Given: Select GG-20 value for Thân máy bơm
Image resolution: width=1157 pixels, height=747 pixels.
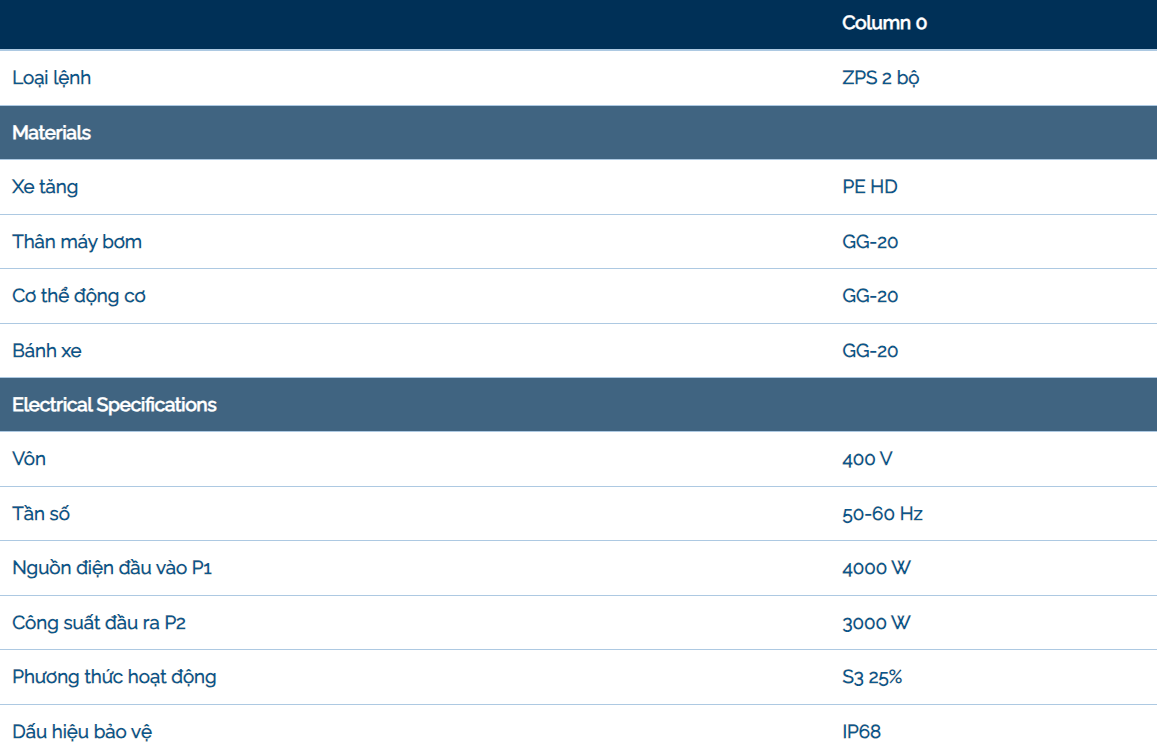Looking at the screenshot, I should point(870,242).
